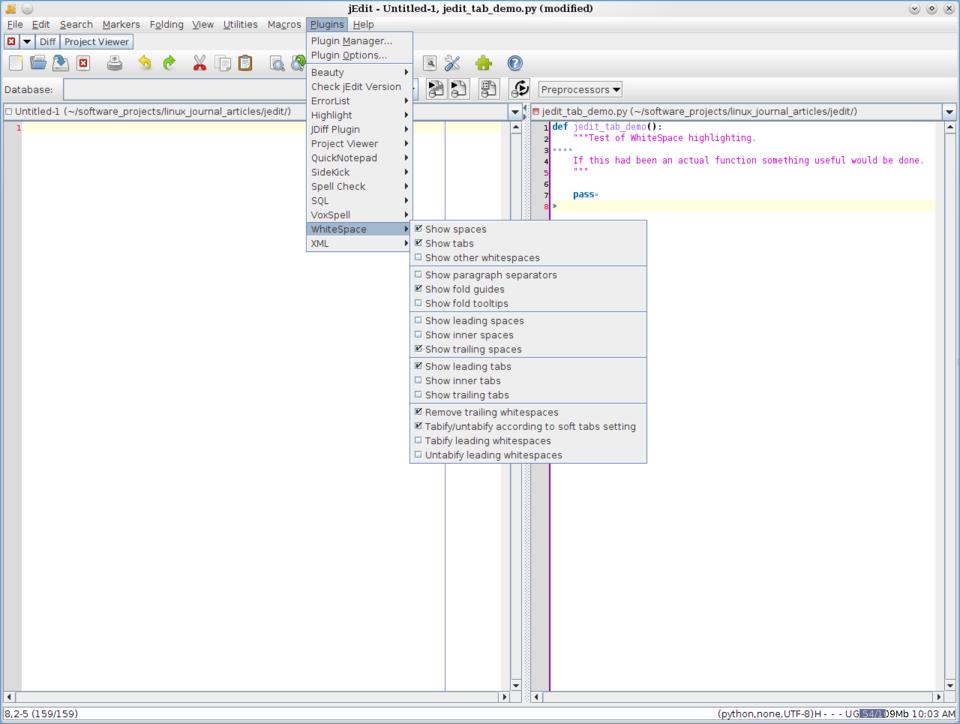Click the New file toolbar icon
The width and height of the screenshot is (960, 724).
pyautogui.click(x=15, y=63)
